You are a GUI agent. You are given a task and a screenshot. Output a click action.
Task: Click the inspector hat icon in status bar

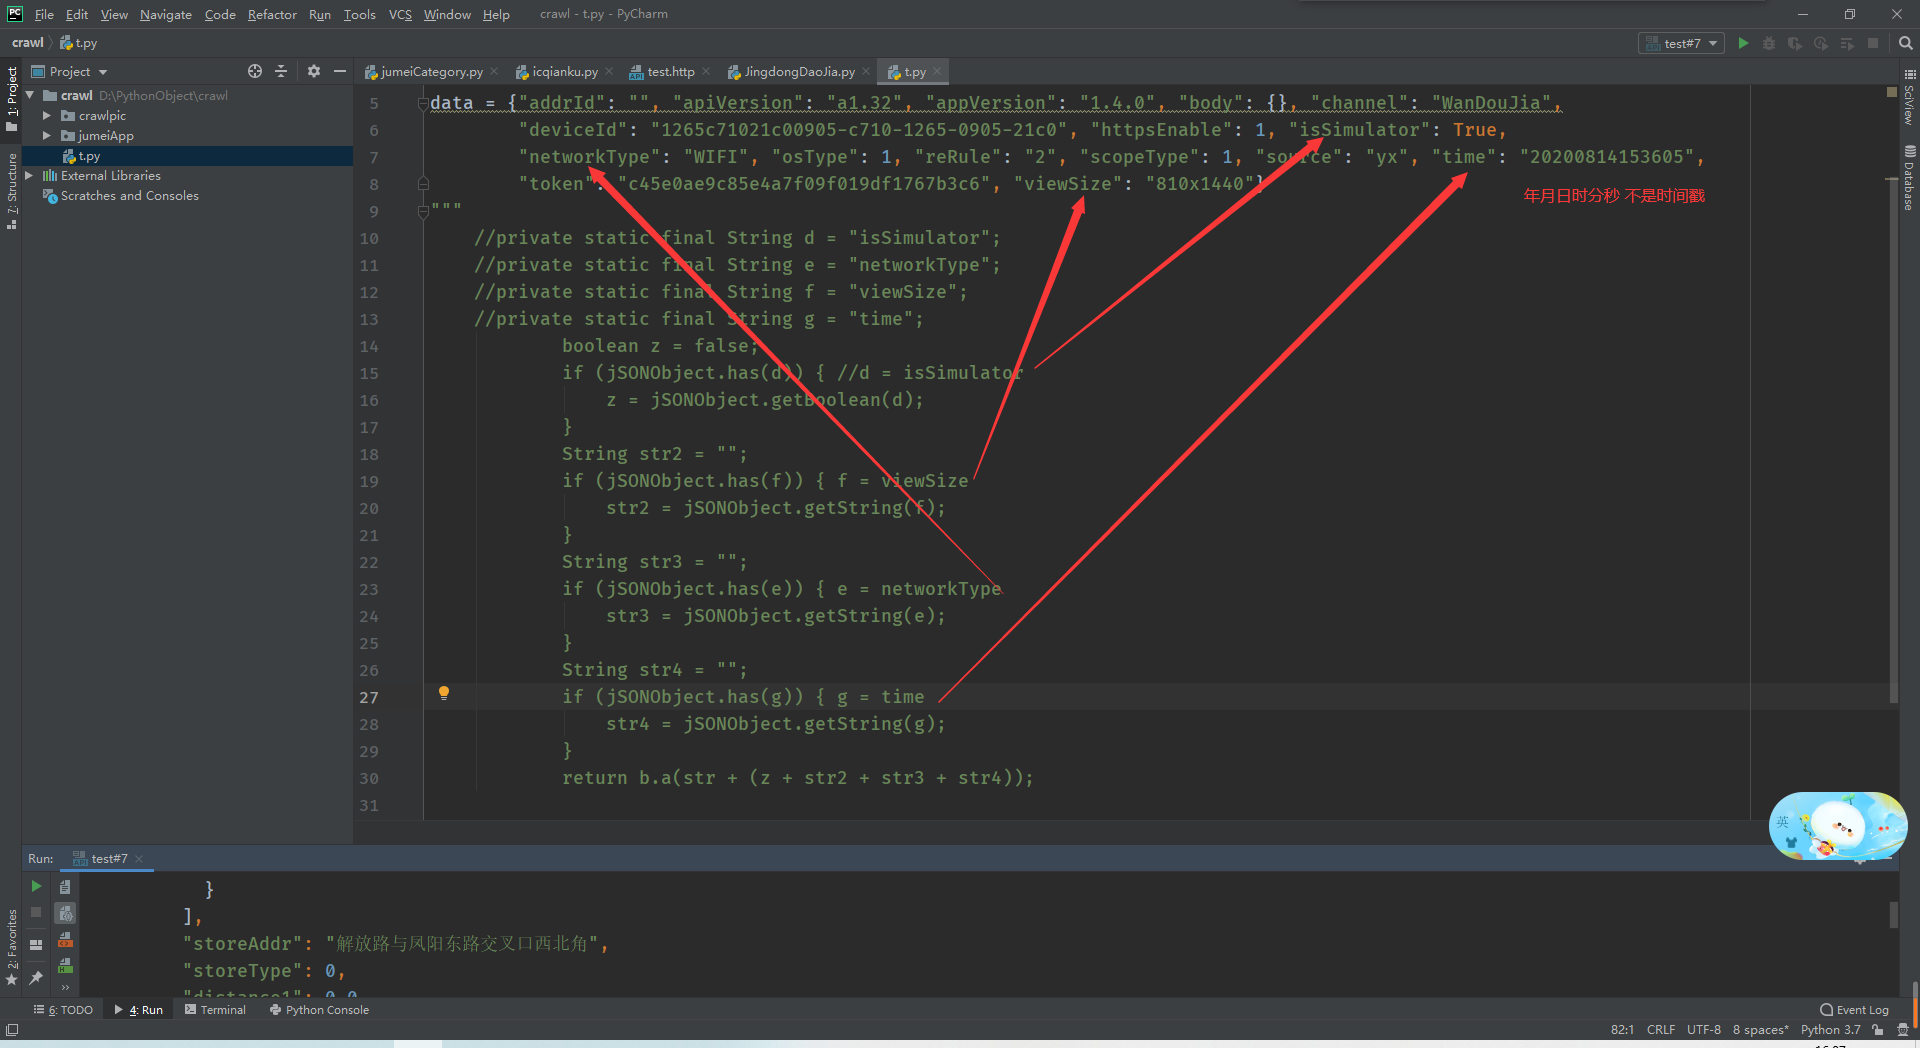point(1903,1030)
